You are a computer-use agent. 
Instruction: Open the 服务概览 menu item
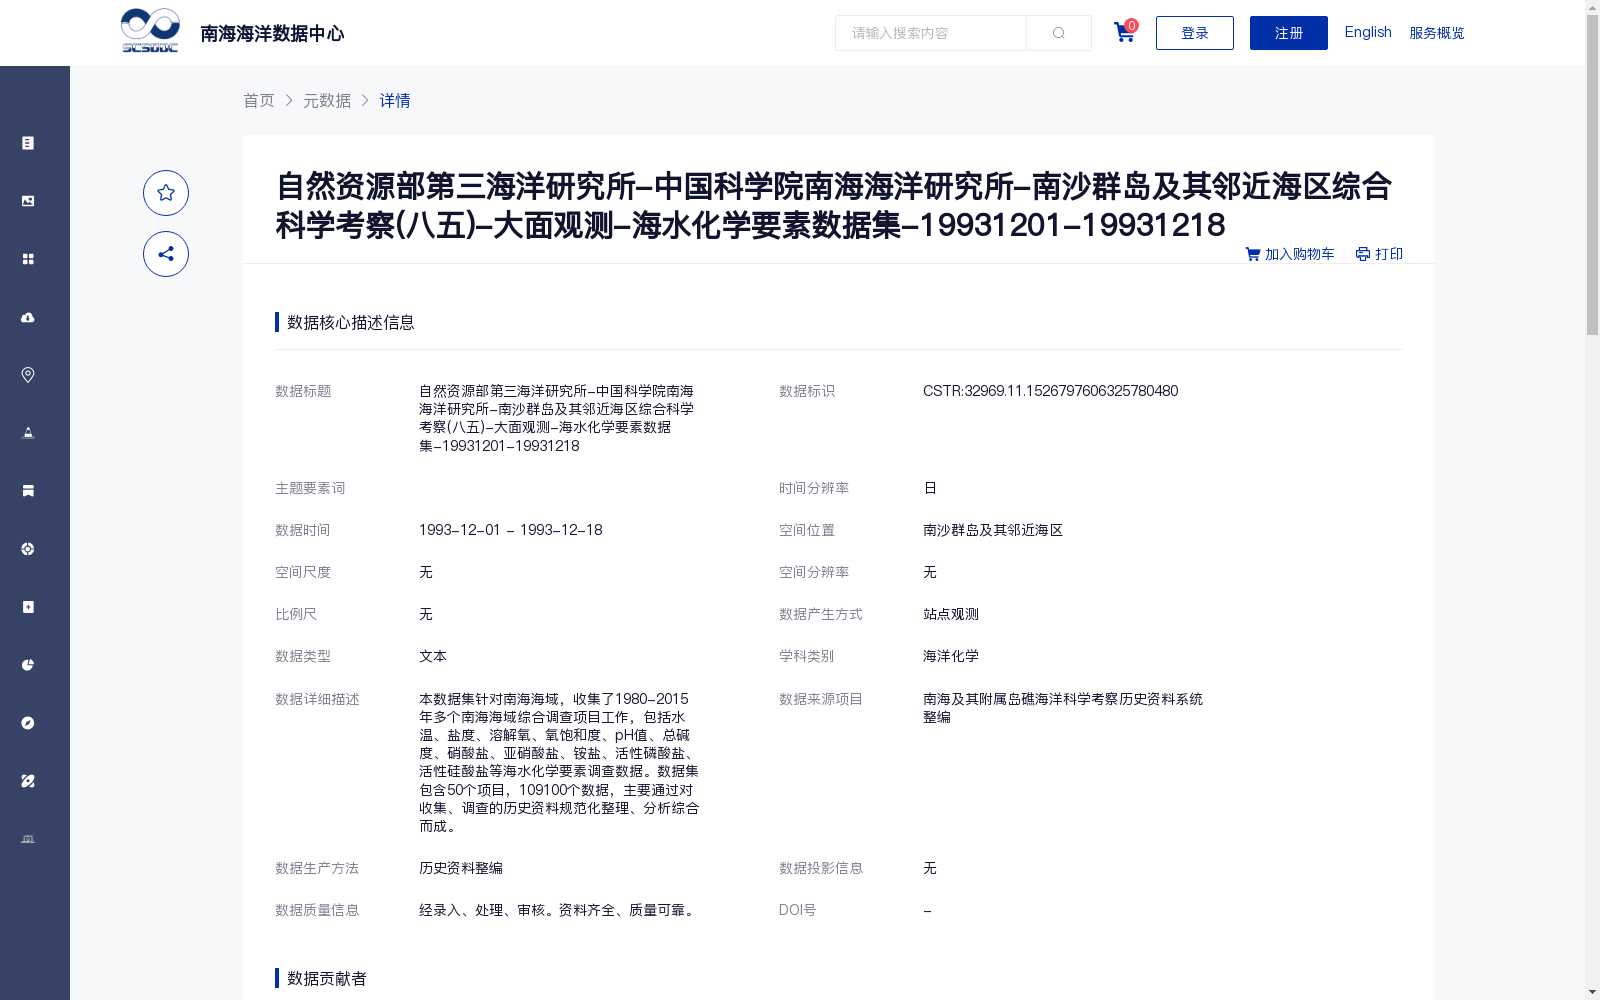1436,32
